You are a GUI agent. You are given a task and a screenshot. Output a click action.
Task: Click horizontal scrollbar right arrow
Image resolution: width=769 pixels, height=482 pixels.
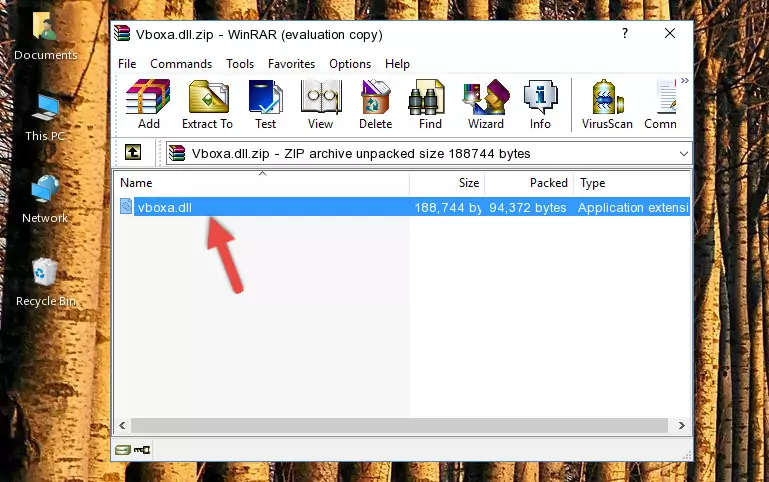click(x=682, y=425)
